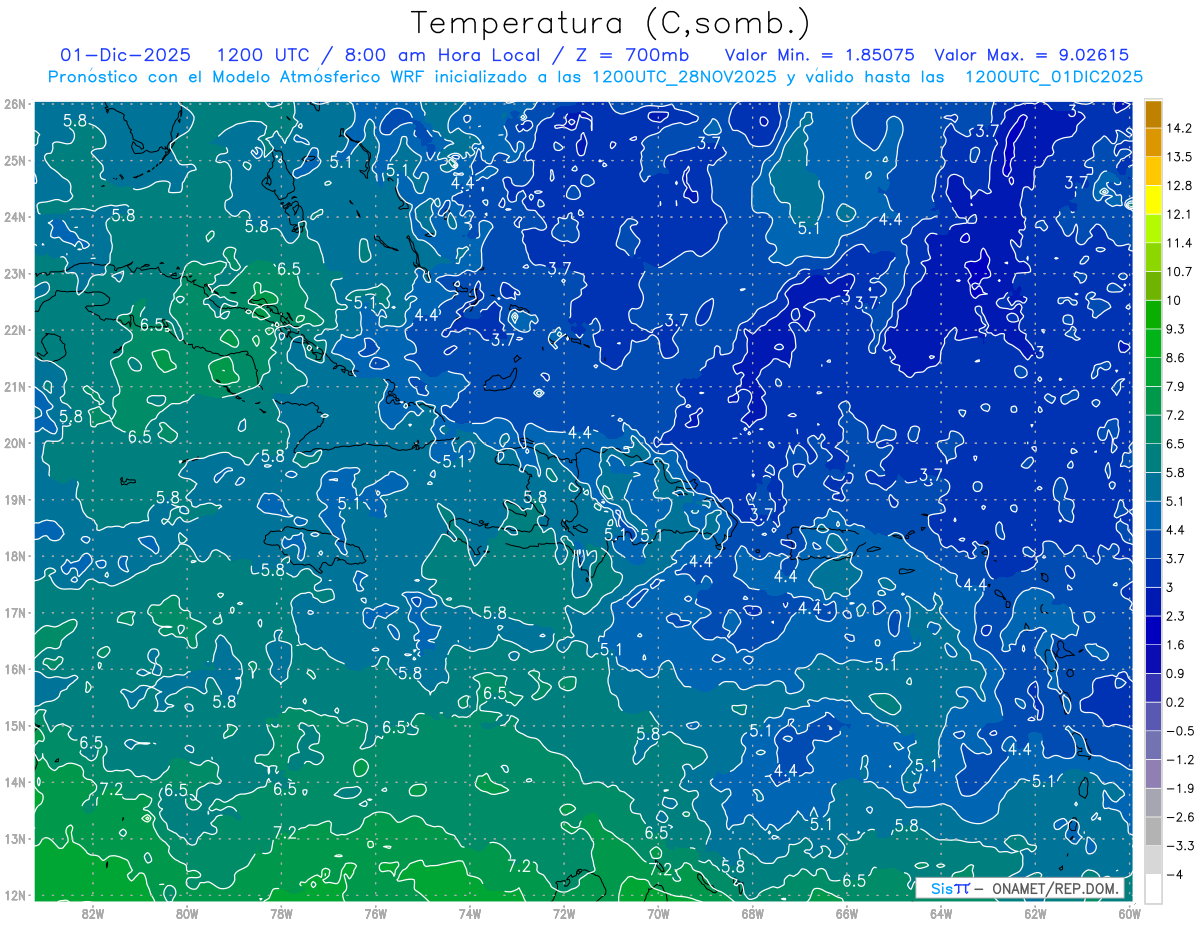Click the 62W longitude axis label

click(1035, 913)
